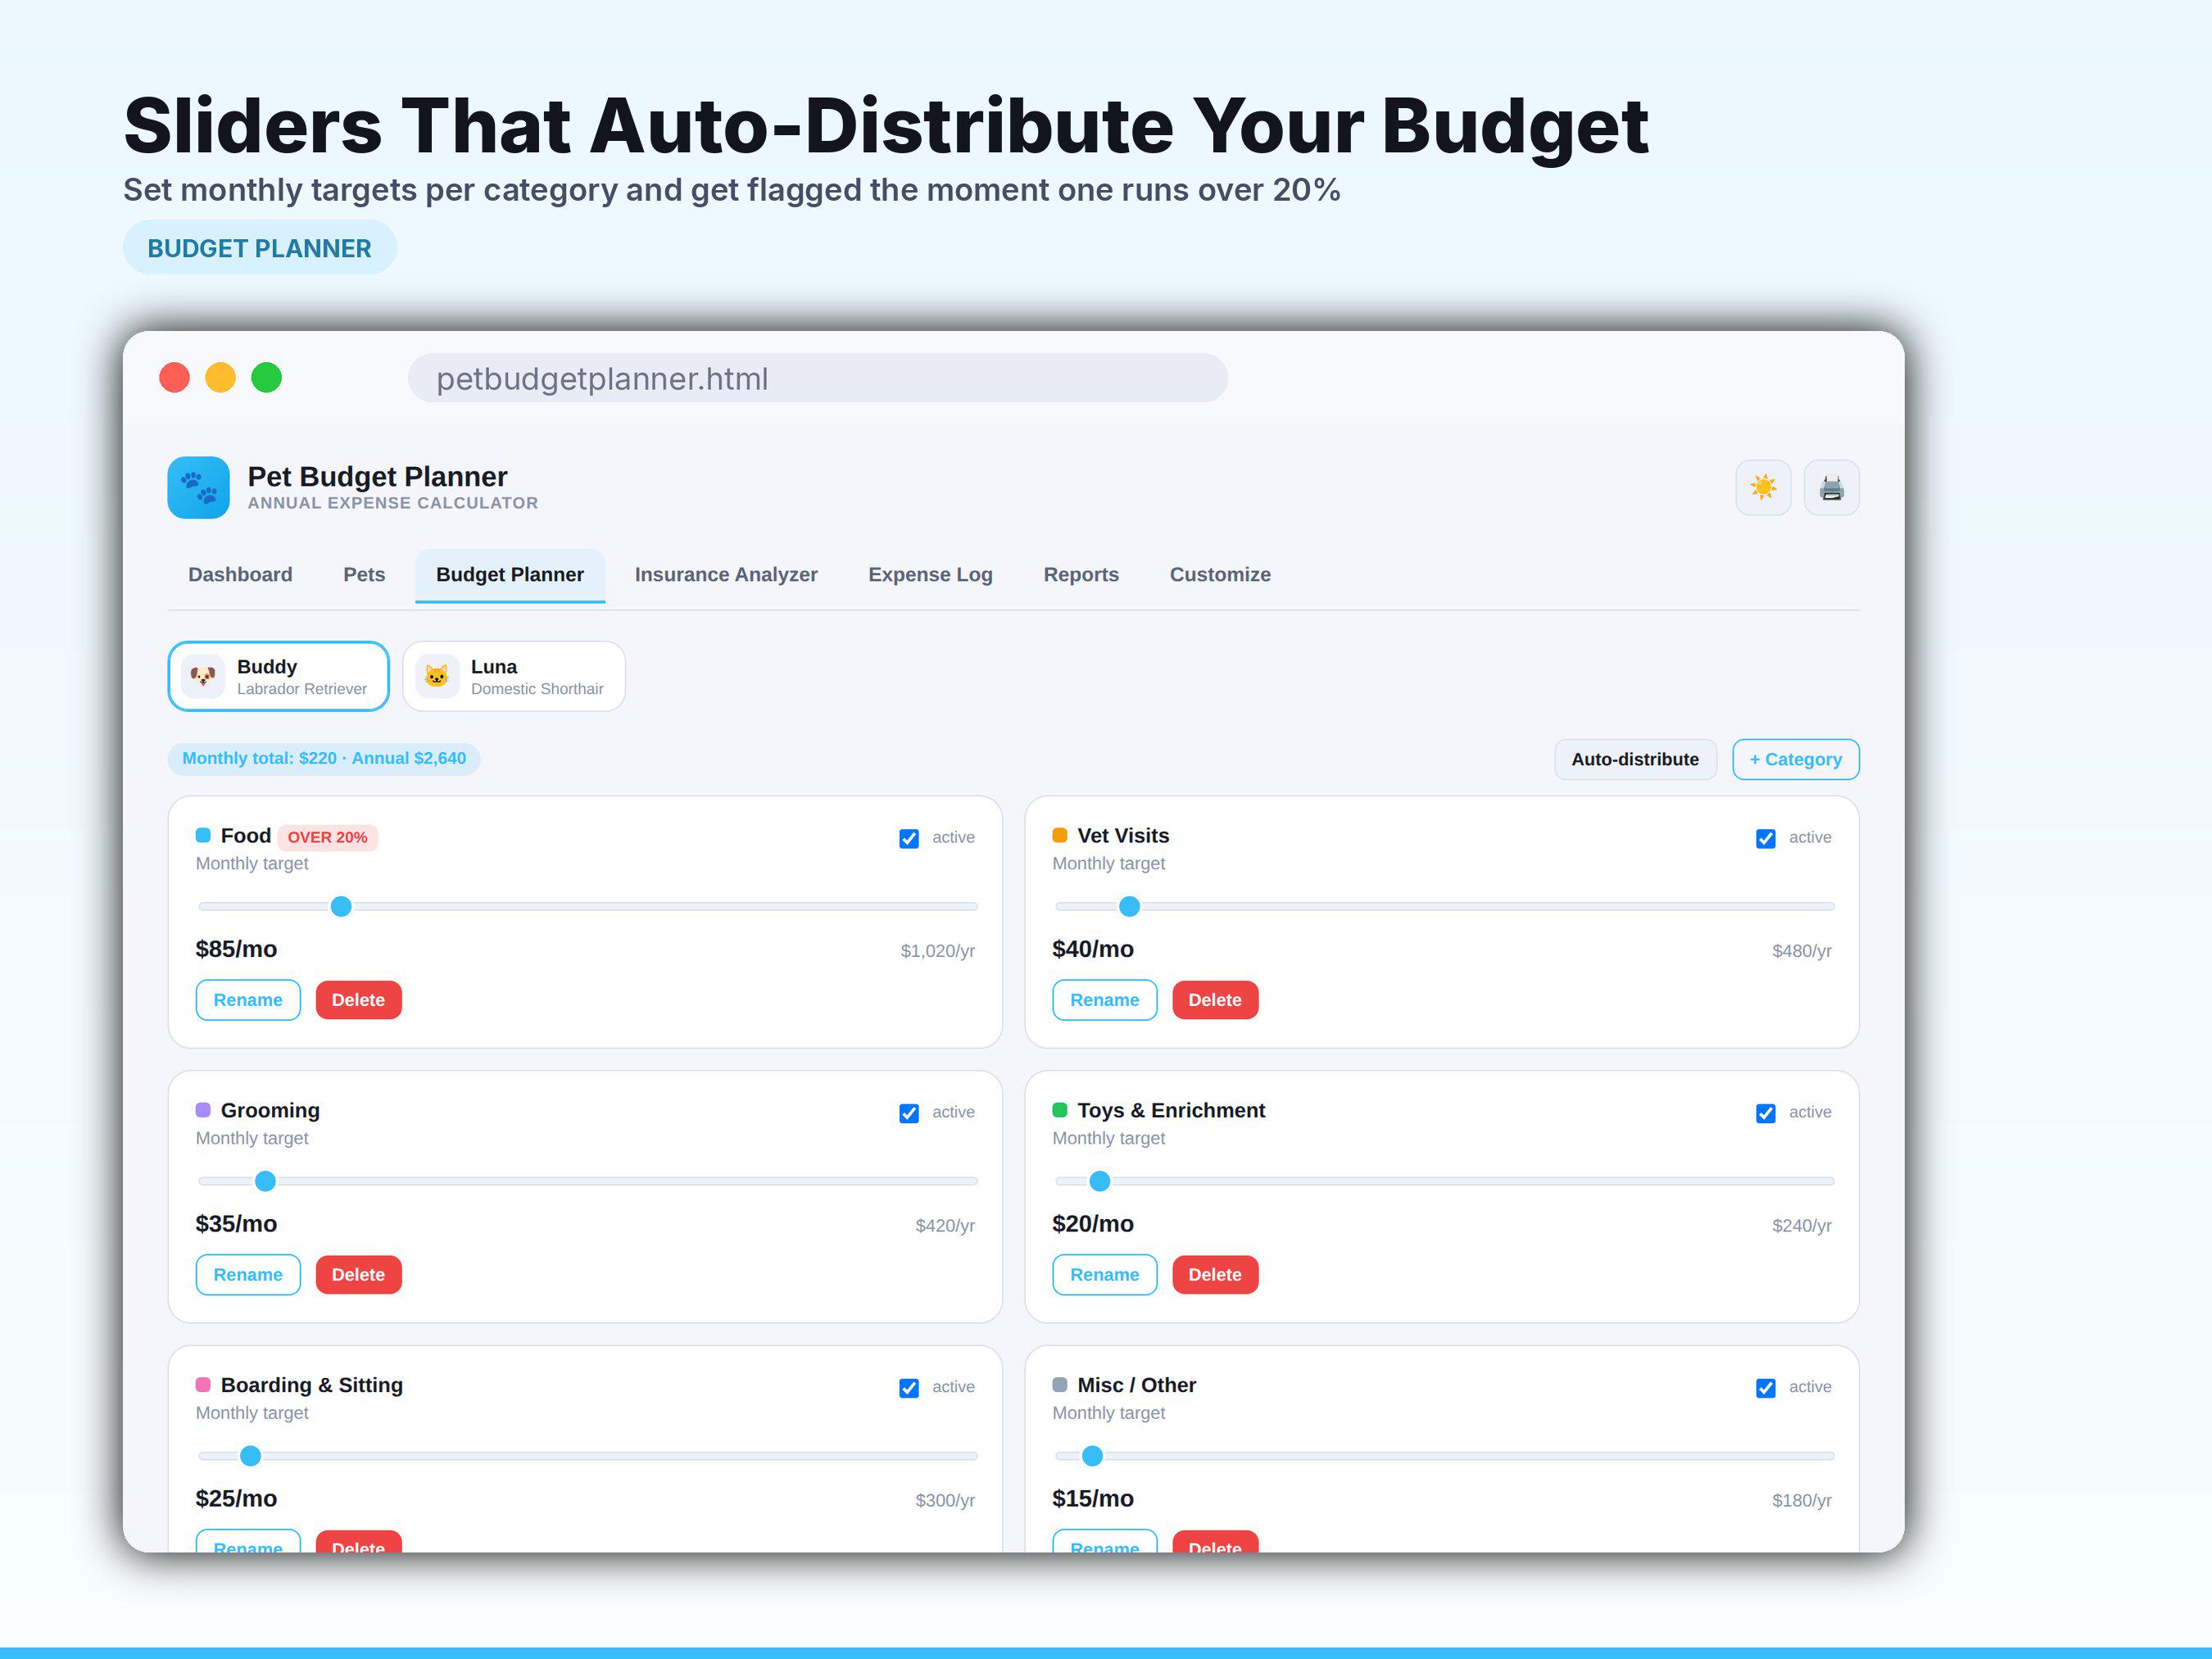Toggle Toys & Enrichment active checkbox
The height and width of the screenshot is (1659, 2212).
[x=1766, y=1113]
